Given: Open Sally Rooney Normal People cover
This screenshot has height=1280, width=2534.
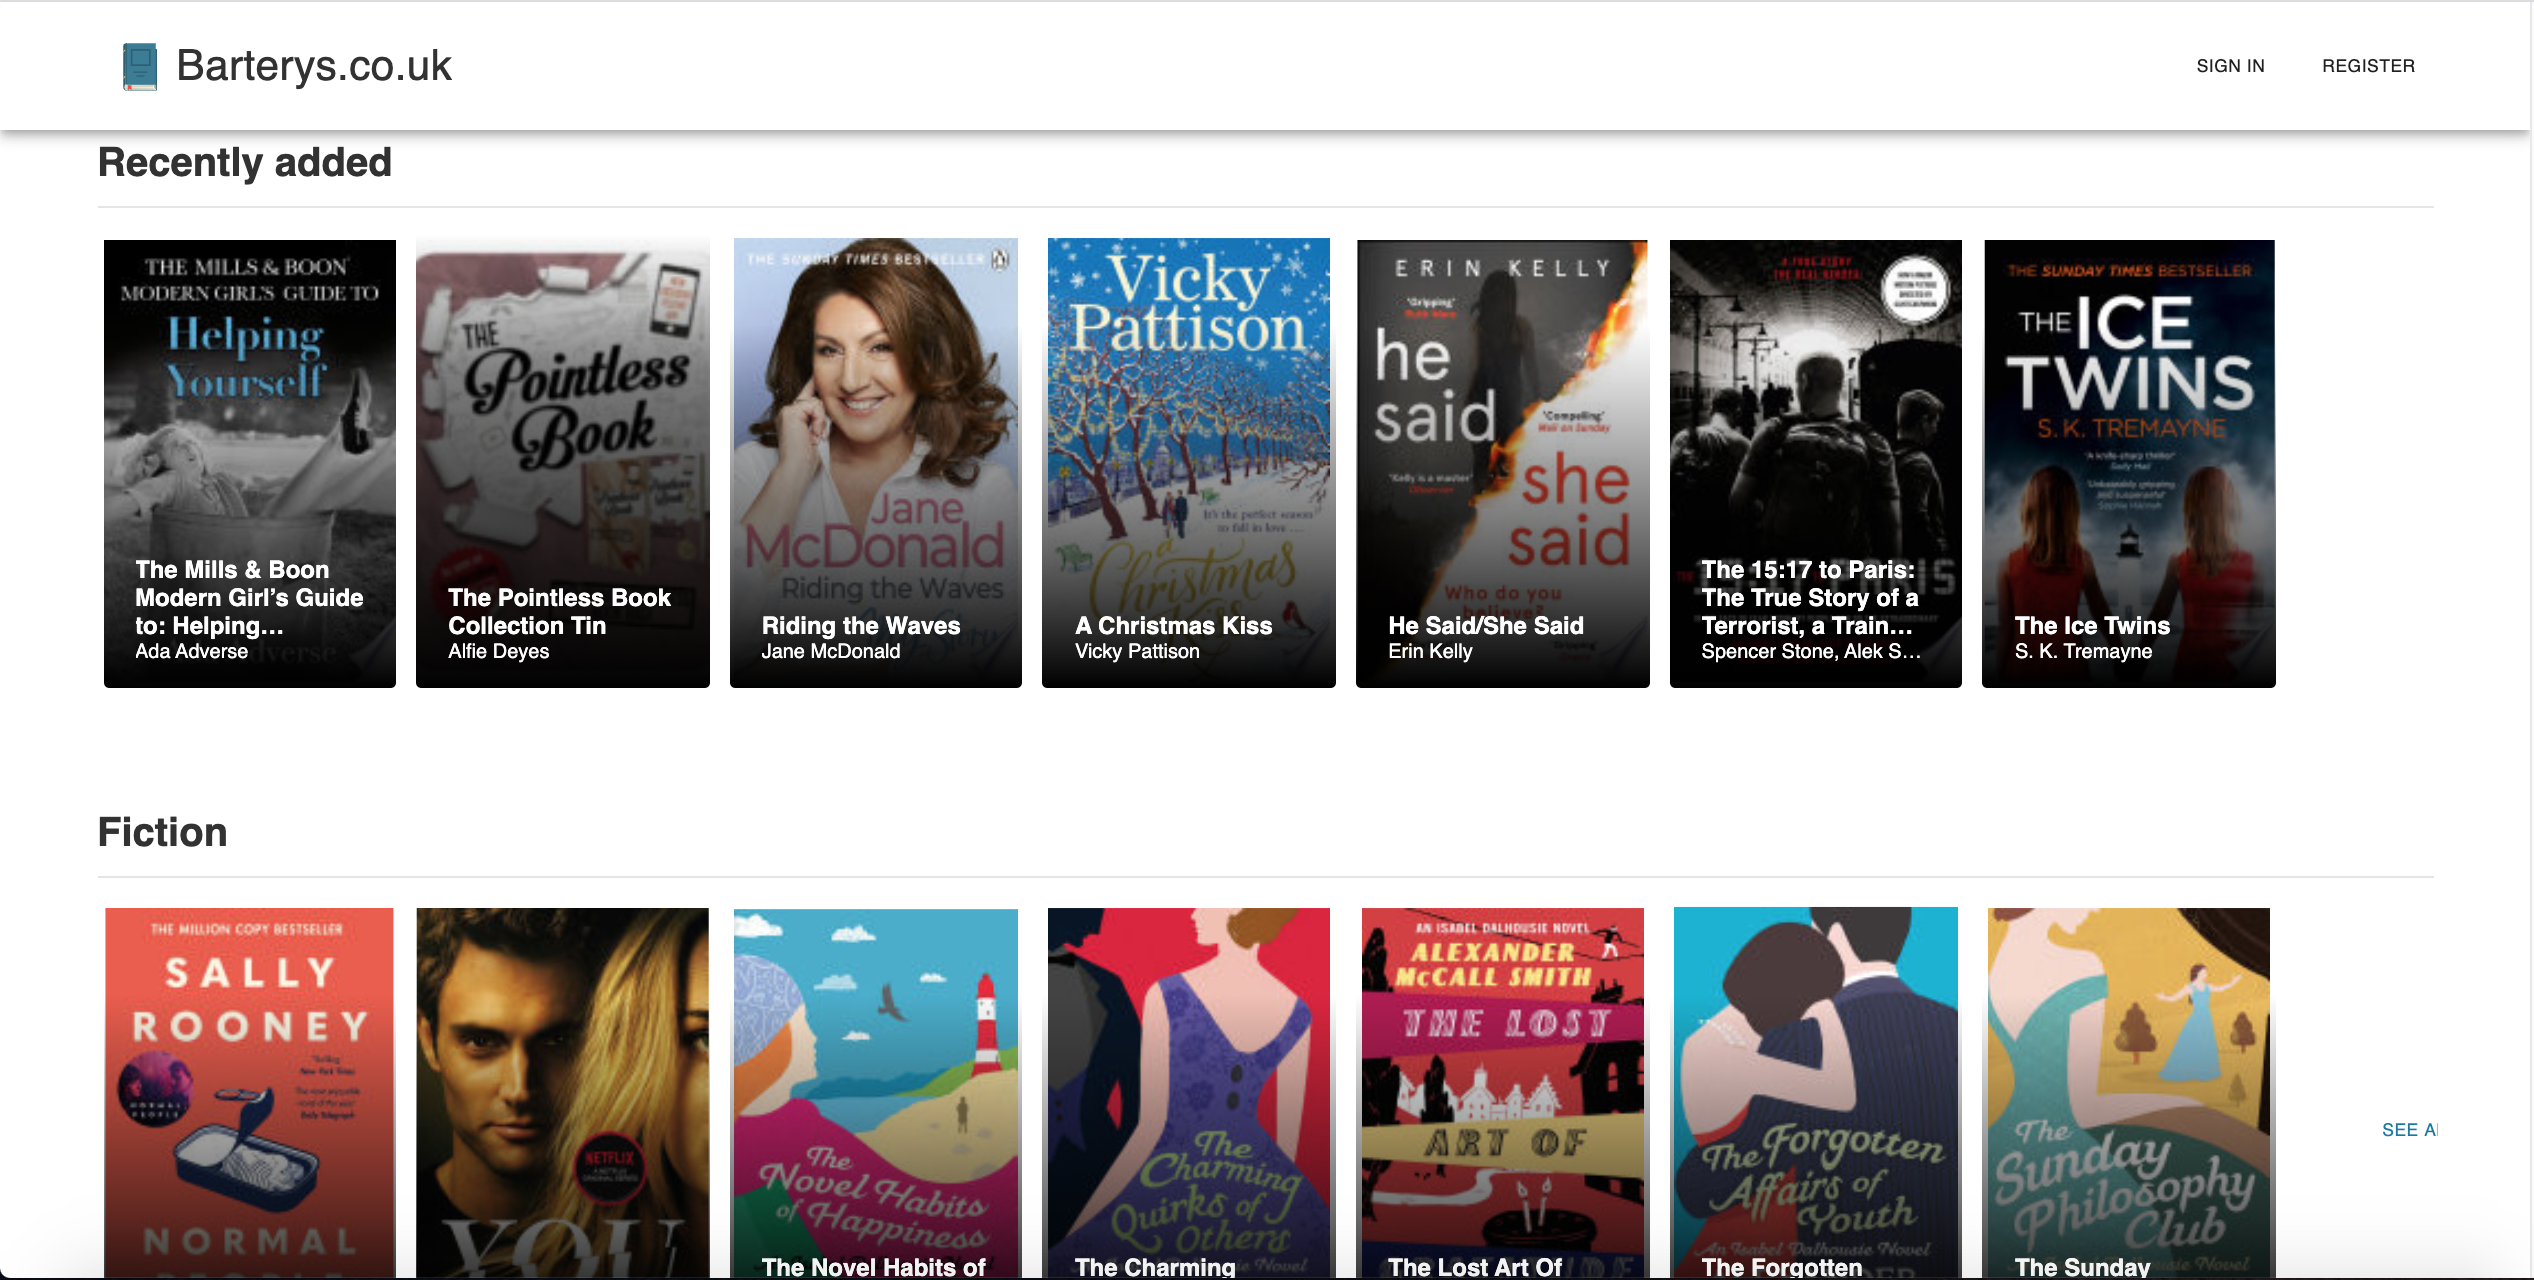Looking at the screenshot, I should point(250,1090).
